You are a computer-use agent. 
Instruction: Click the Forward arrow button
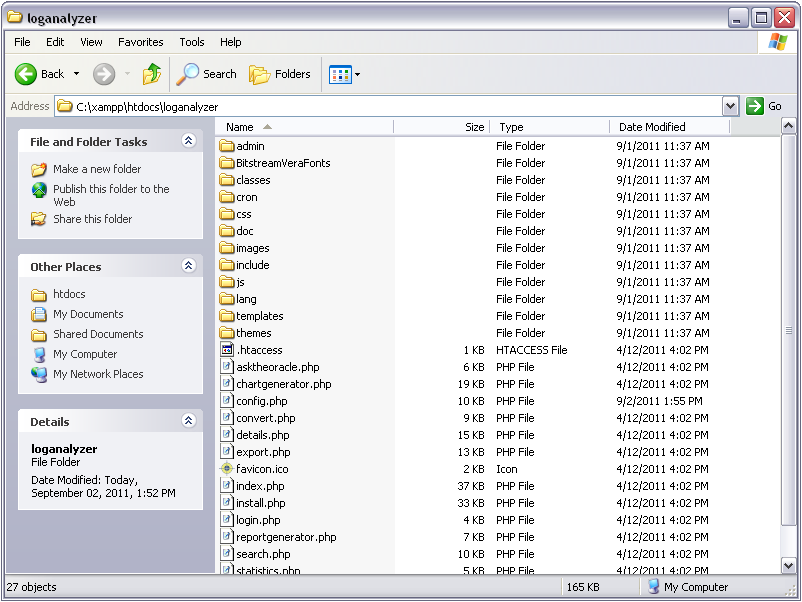(x=104, y=75)
